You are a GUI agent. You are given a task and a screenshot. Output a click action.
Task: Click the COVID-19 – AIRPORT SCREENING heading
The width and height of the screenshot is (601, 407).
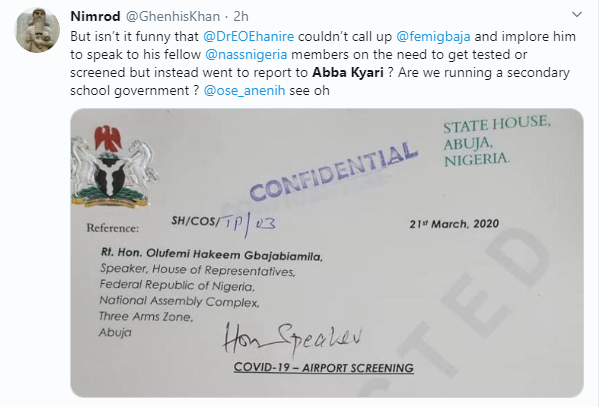[x=323, y=368]
